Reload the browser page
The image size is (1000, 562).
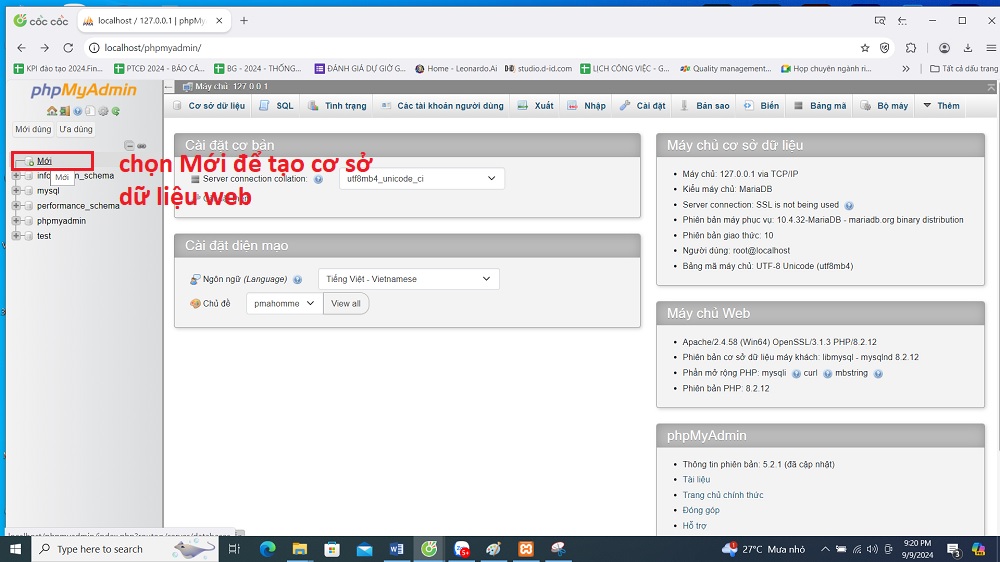tap(68, 48)
